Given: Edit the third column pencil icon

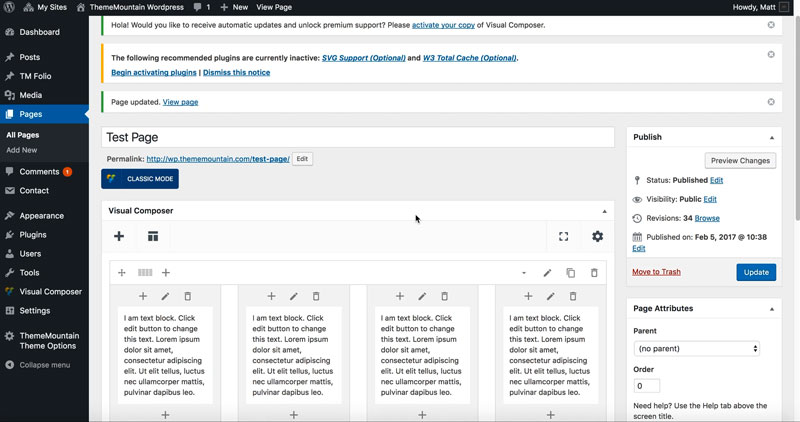Looking at the screenshot, I should click(x=422, y=296).
